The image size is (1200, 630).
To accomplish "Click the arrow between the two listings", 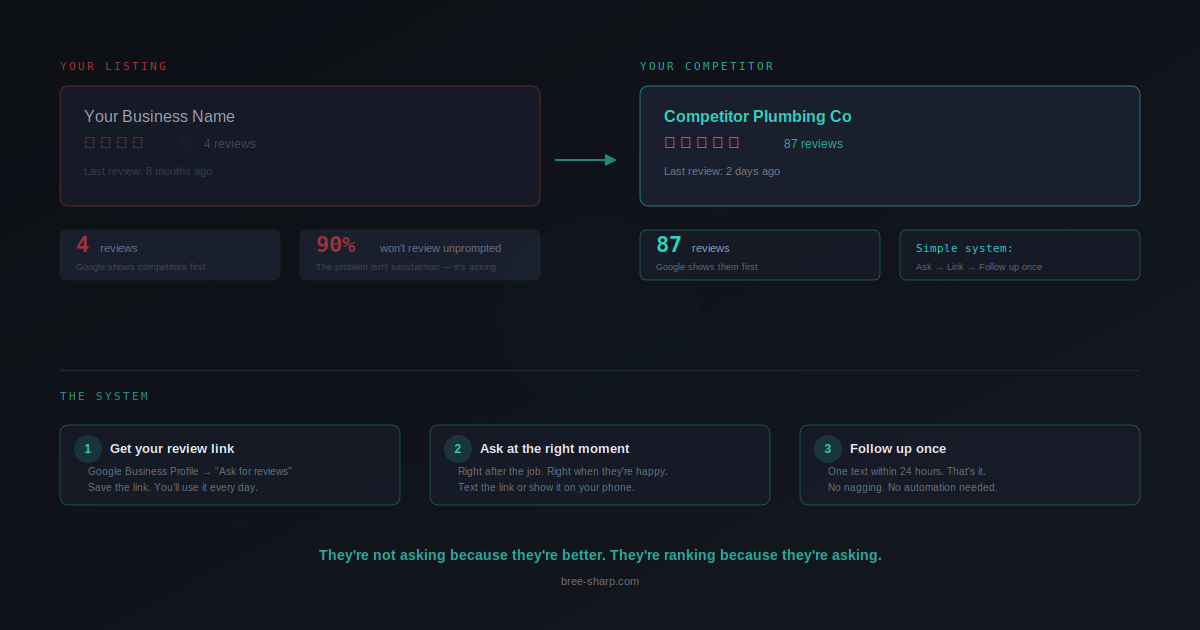I will tap(586, 160).
